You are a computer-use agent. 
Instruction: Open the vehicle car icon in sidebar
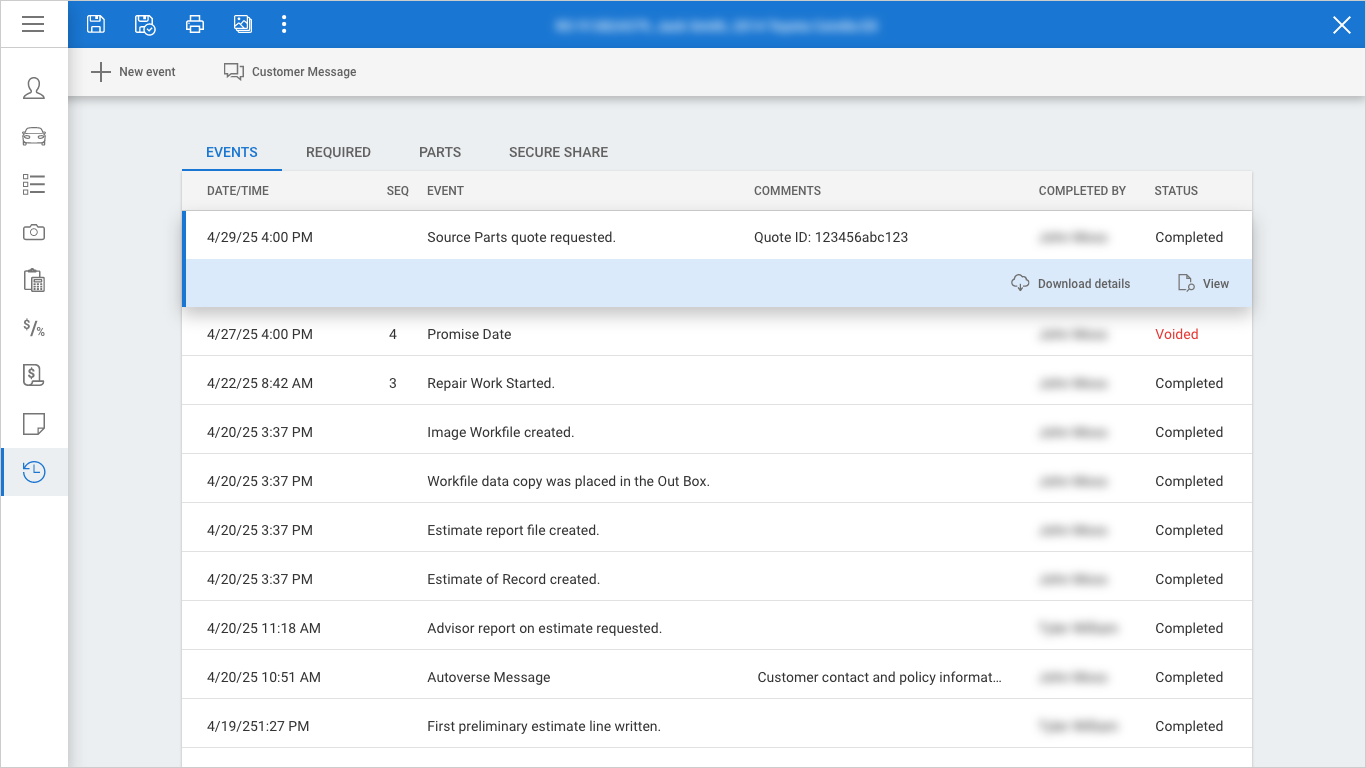(x=34, y=136)
